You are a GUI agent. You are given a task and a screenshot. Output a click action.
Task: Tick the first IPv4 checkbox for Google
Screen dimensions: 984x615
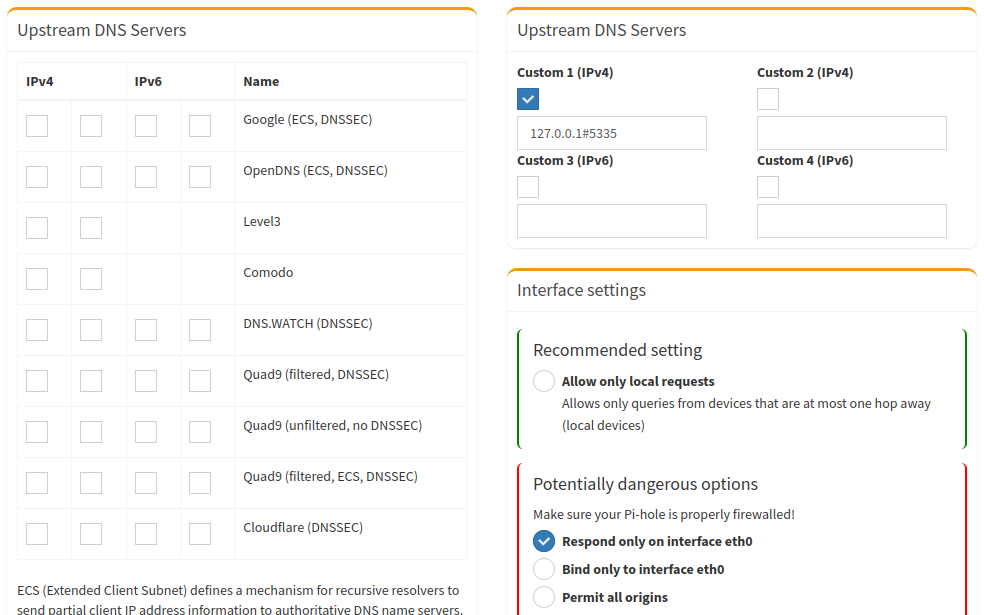37,126
